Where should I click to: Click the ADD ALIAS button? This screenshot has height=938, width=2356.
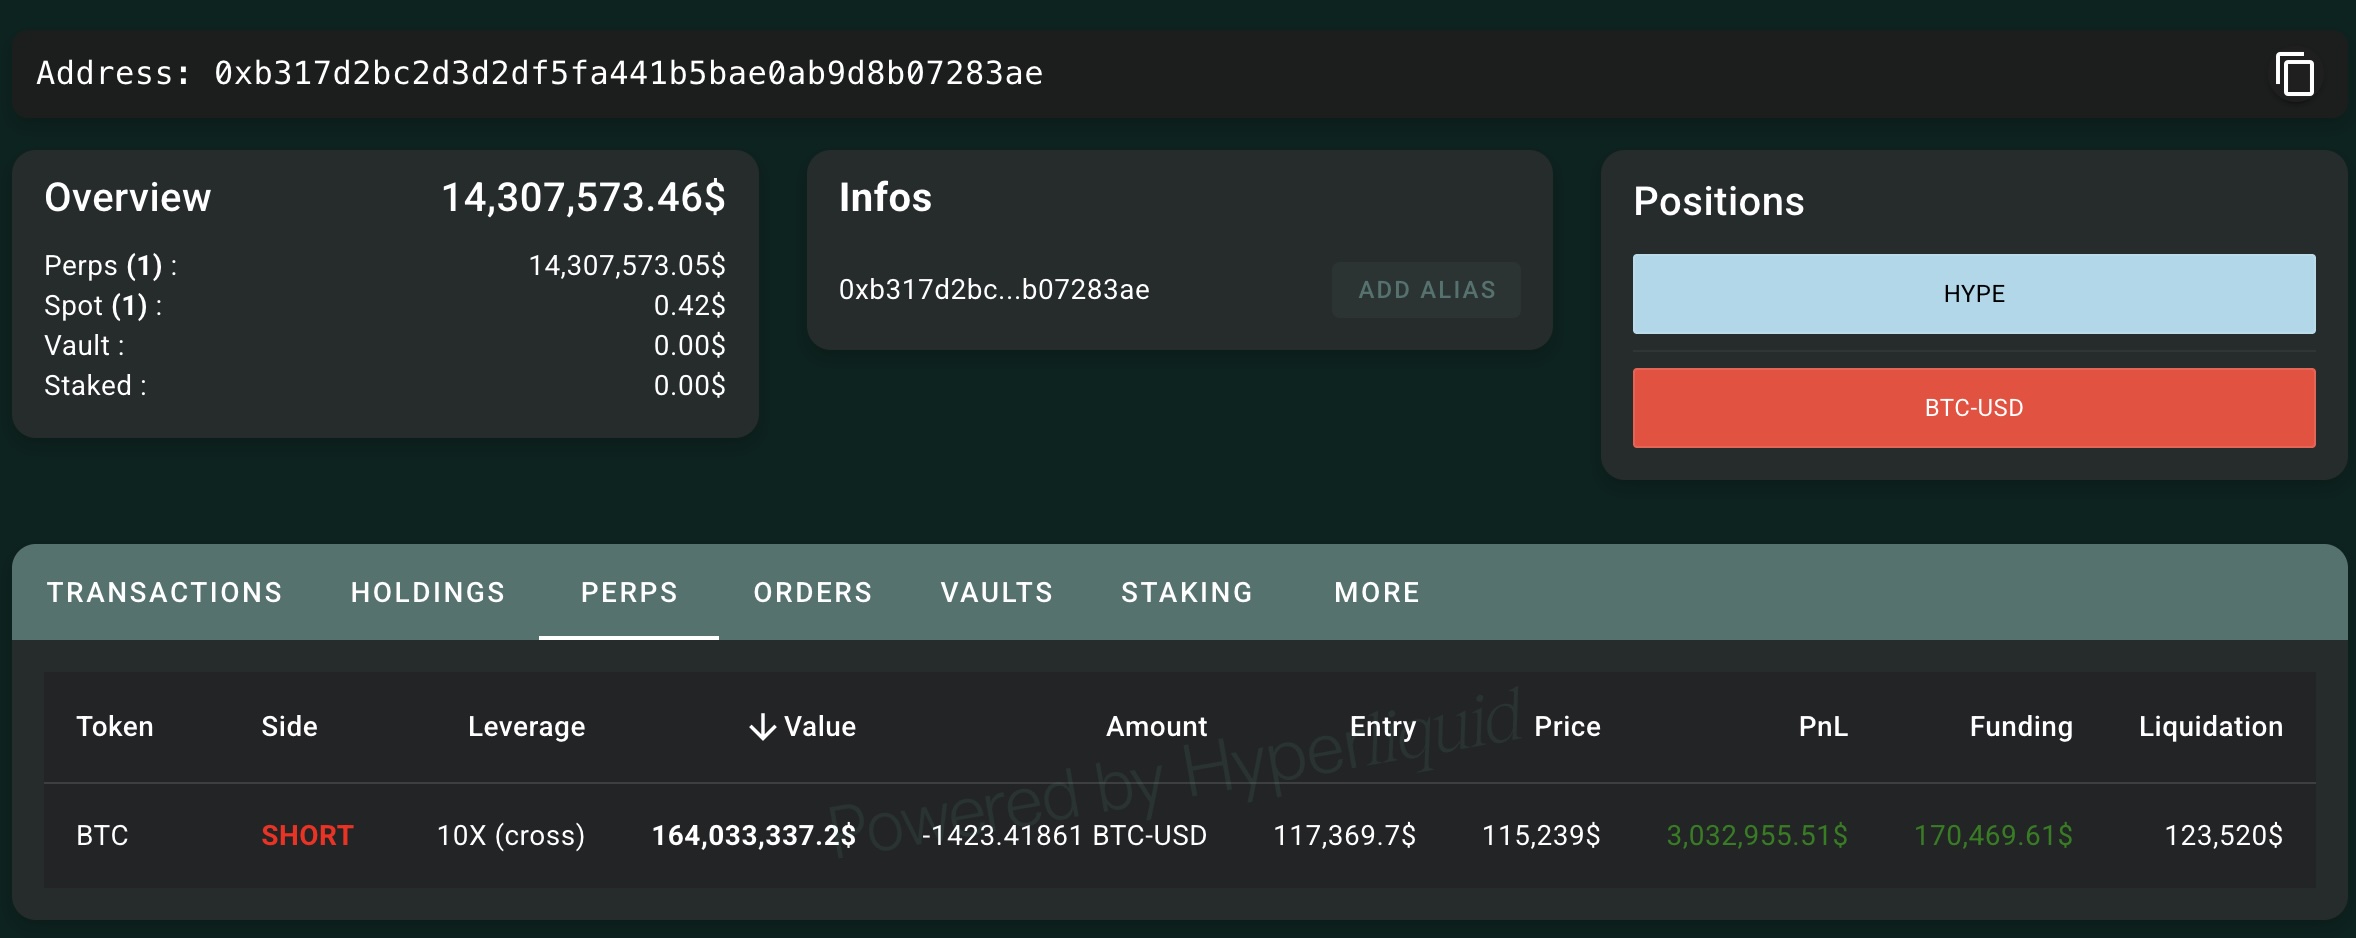coord(1426,289)
